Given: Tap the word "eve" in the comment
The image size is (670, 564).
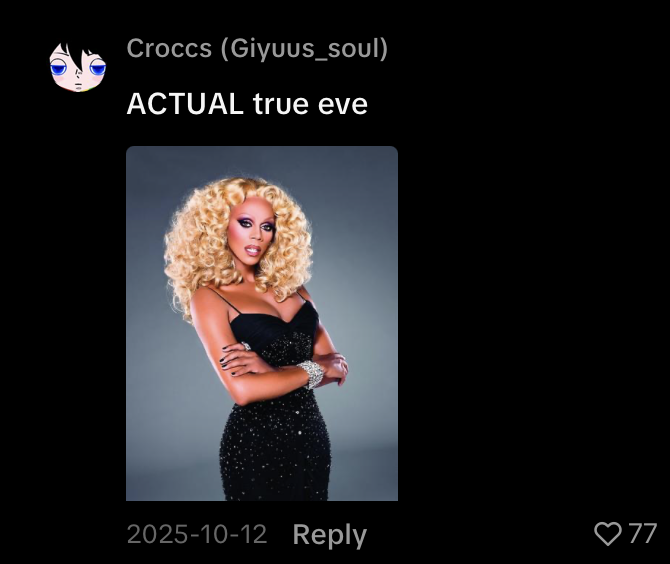Looking at the screenshot, I should tap(343, 105).
